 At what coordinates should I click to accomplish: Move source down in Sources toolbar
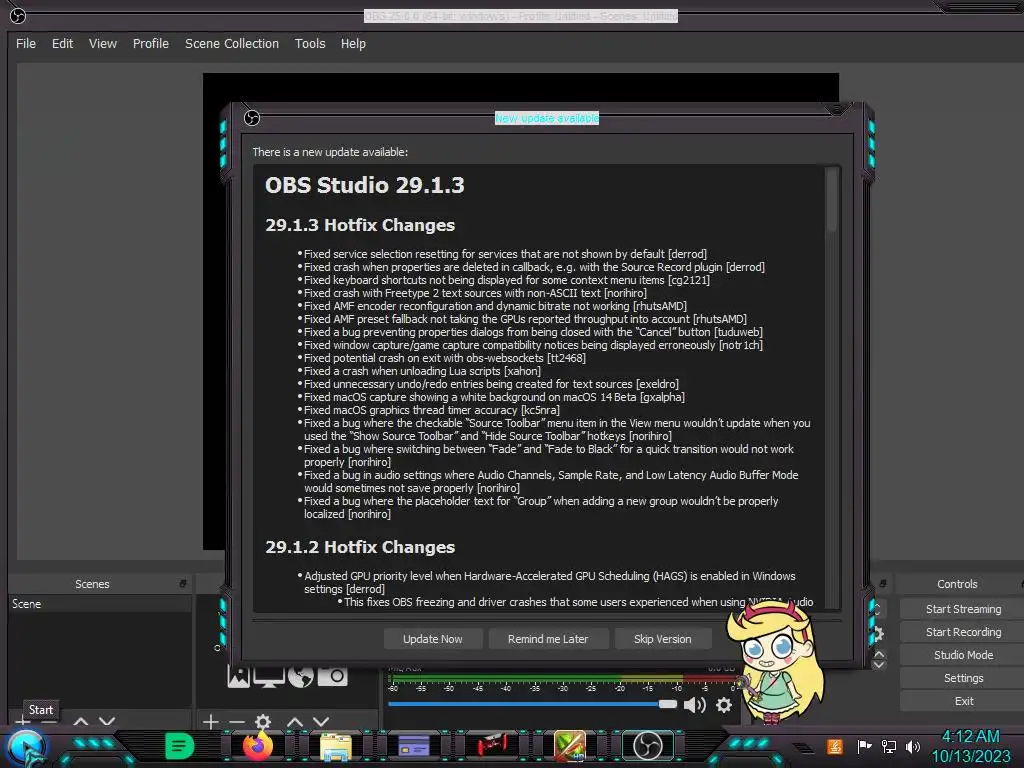[321, 722]
